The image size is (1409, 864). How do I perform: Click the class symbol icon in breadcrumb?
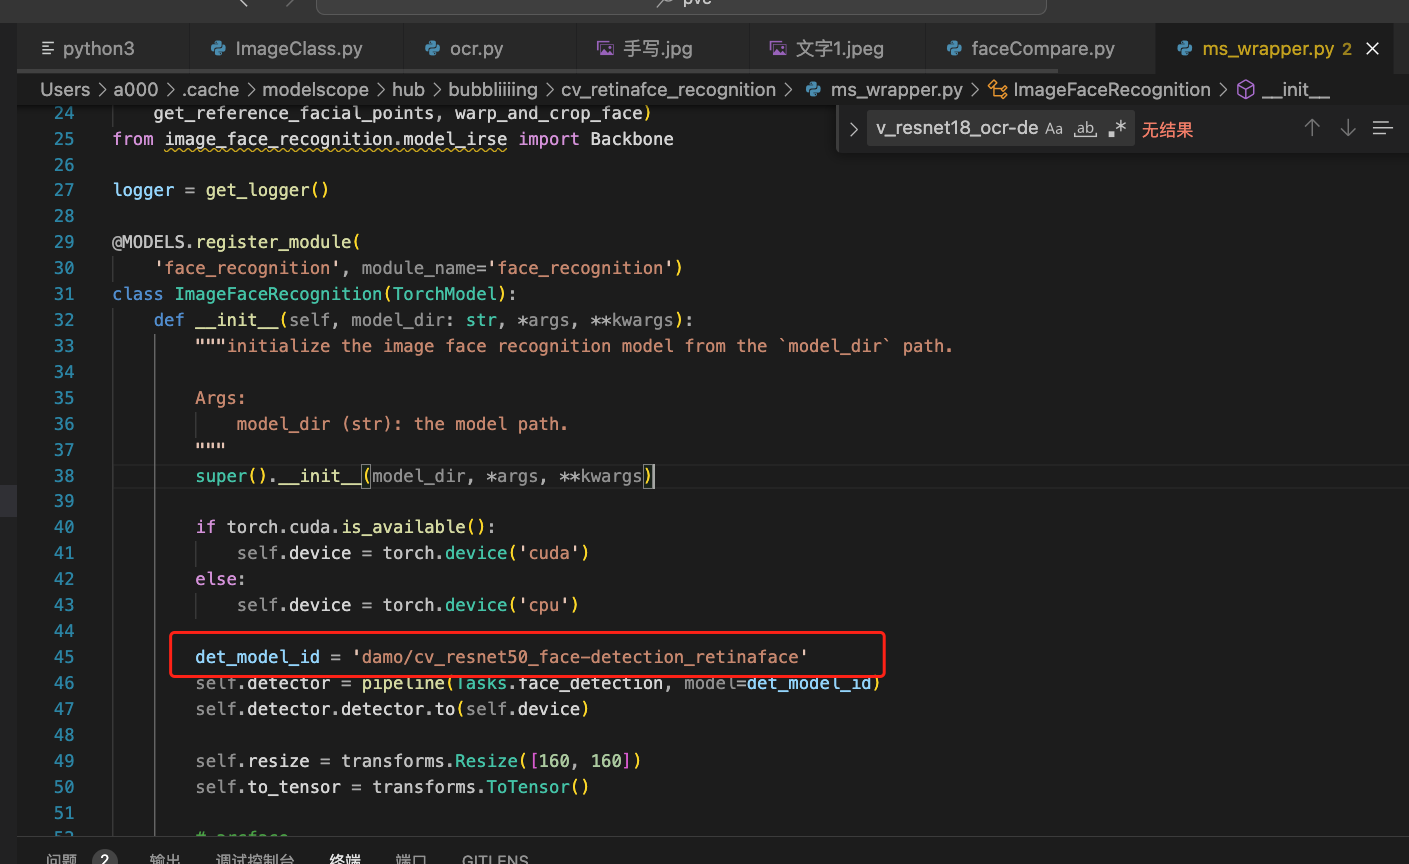click(997, 90)
